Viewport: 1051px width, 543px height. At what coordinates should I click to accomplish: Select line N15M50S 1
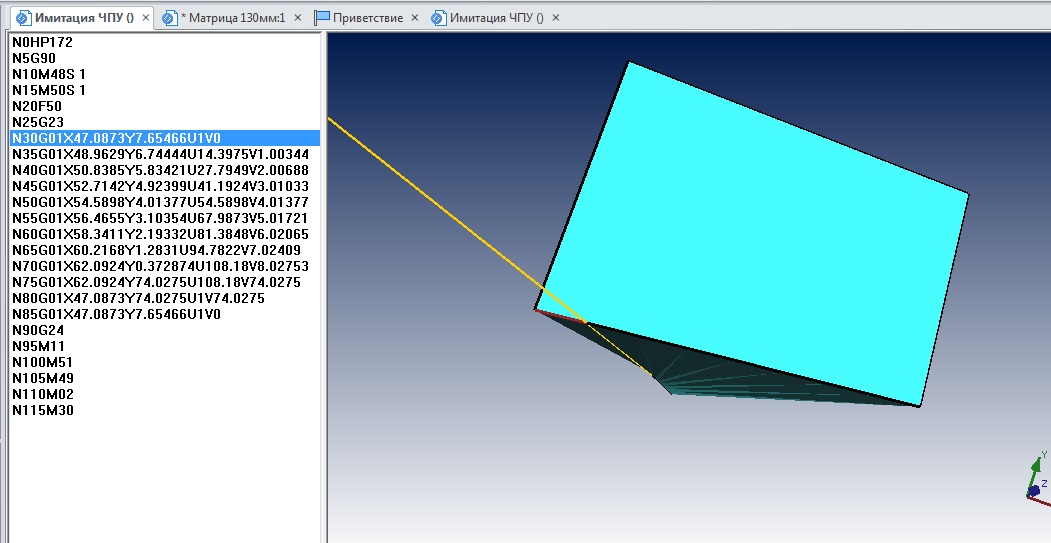(x=165, y=90)
